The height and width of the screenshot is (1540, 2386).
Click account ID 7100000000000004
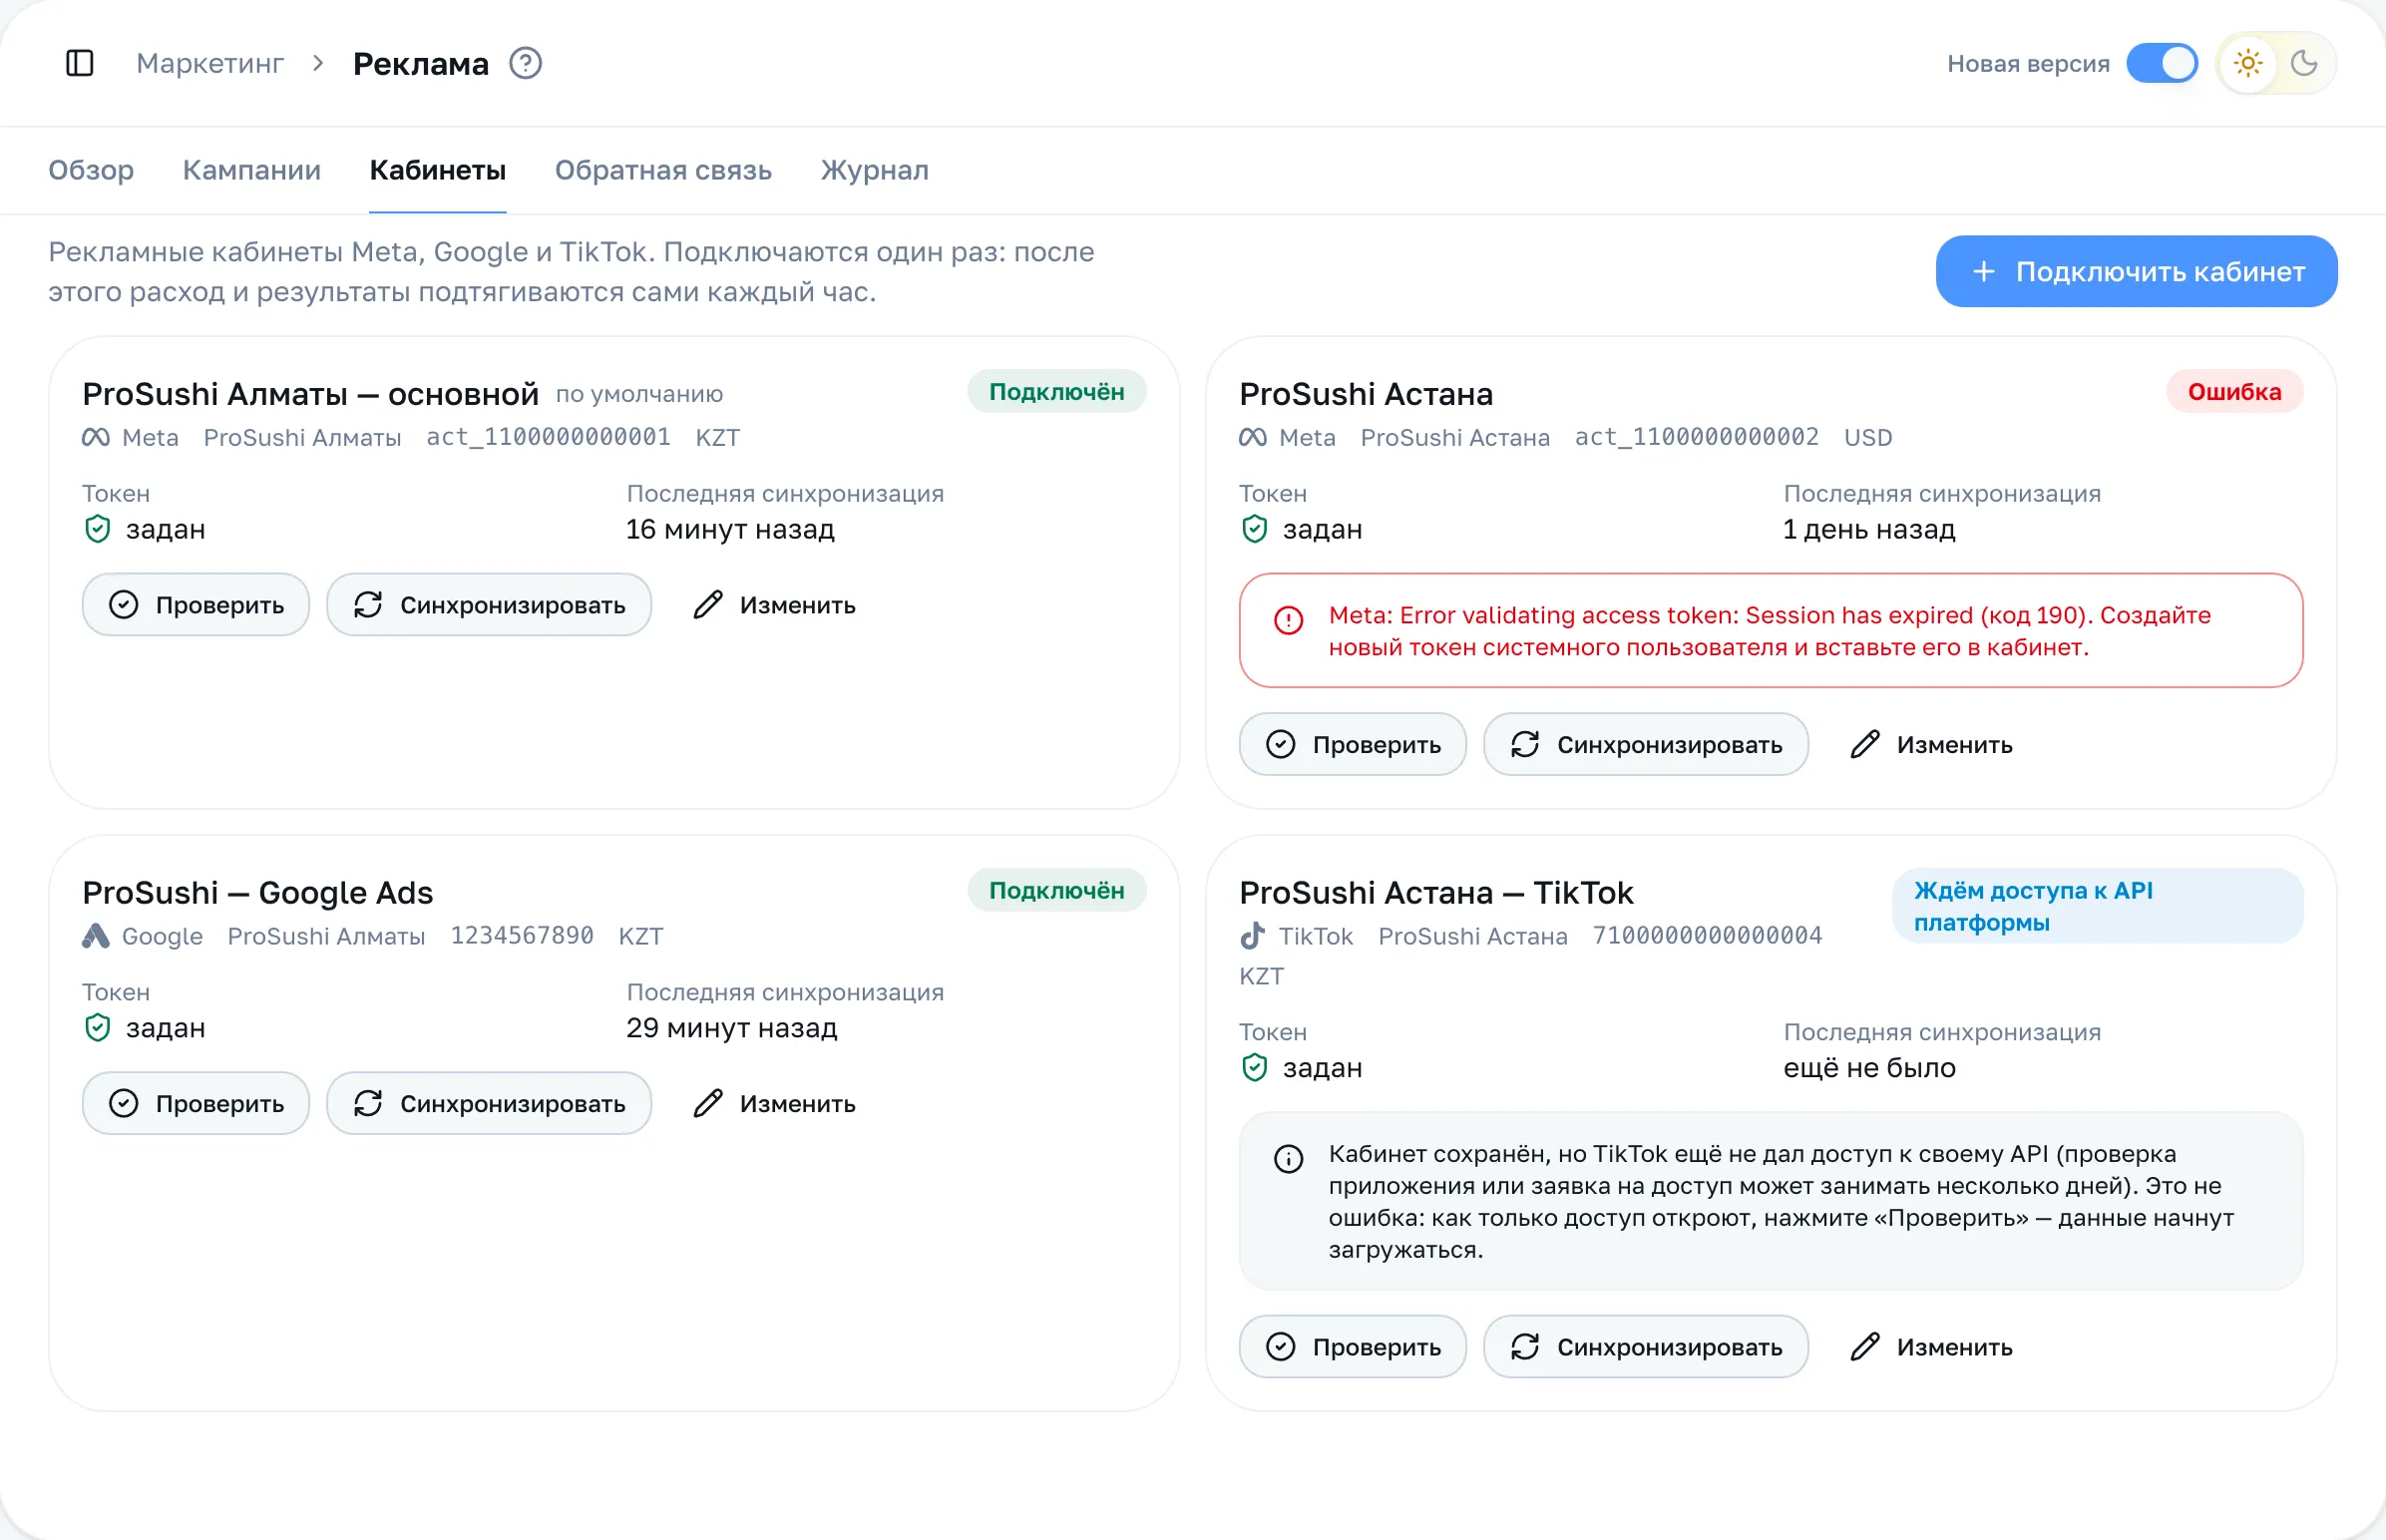1708,937
